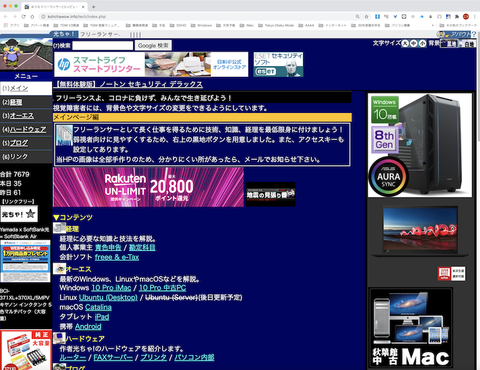Image resolution: width=480 pixels, height=370 pixels.
Task: Click the 経理 section icon in contents
Action: [59, 228]
